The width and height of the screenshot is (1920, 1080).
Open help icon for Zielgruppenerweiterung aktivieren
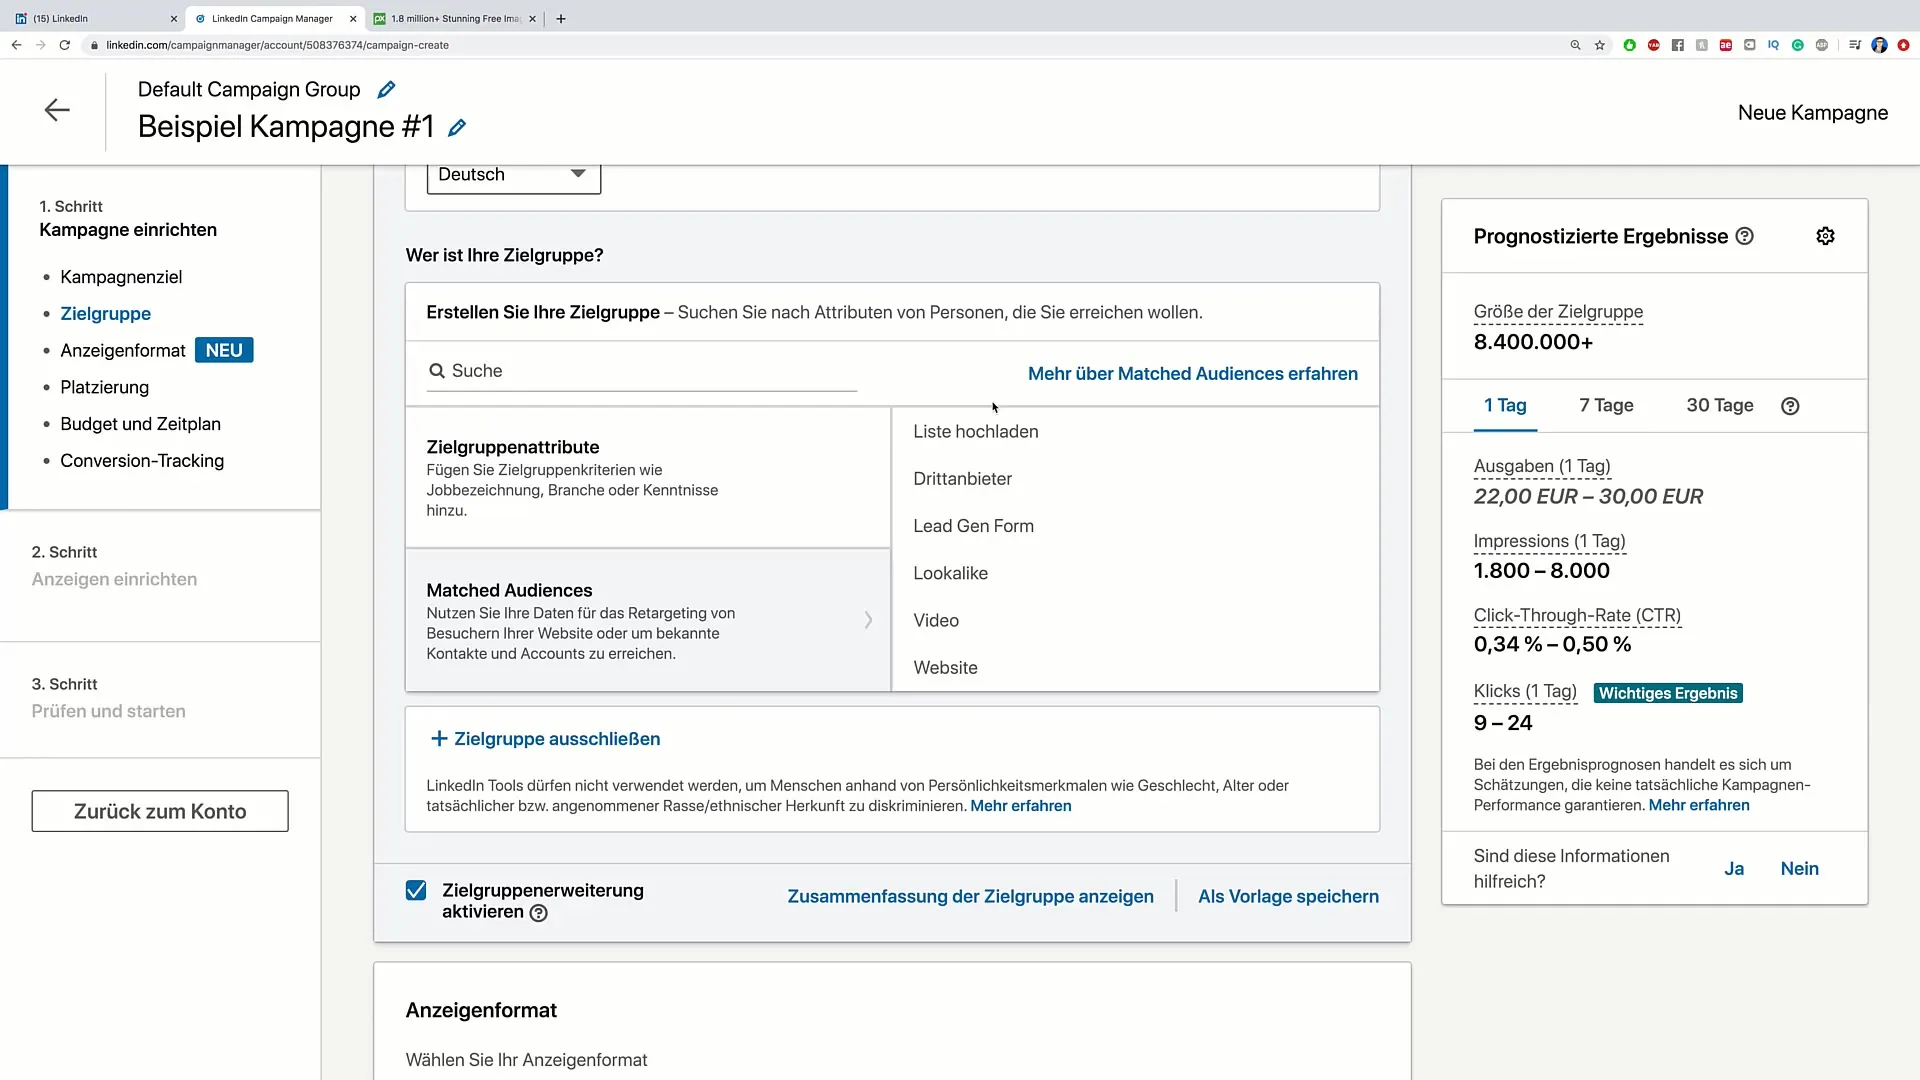[538, 913]
